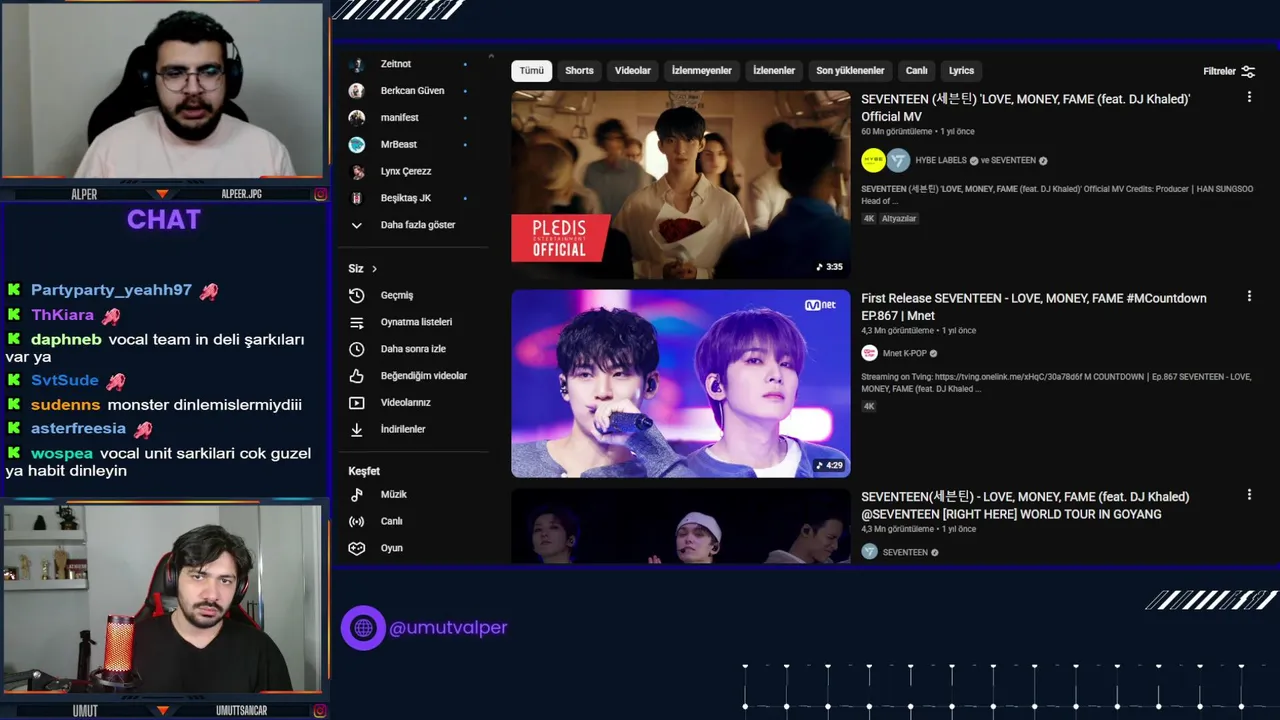Image resolution: width=1280 pixels, height=720 pixels.
Task: Play the GOYANG world tour concert thumbnail
Action: (680, 526)
